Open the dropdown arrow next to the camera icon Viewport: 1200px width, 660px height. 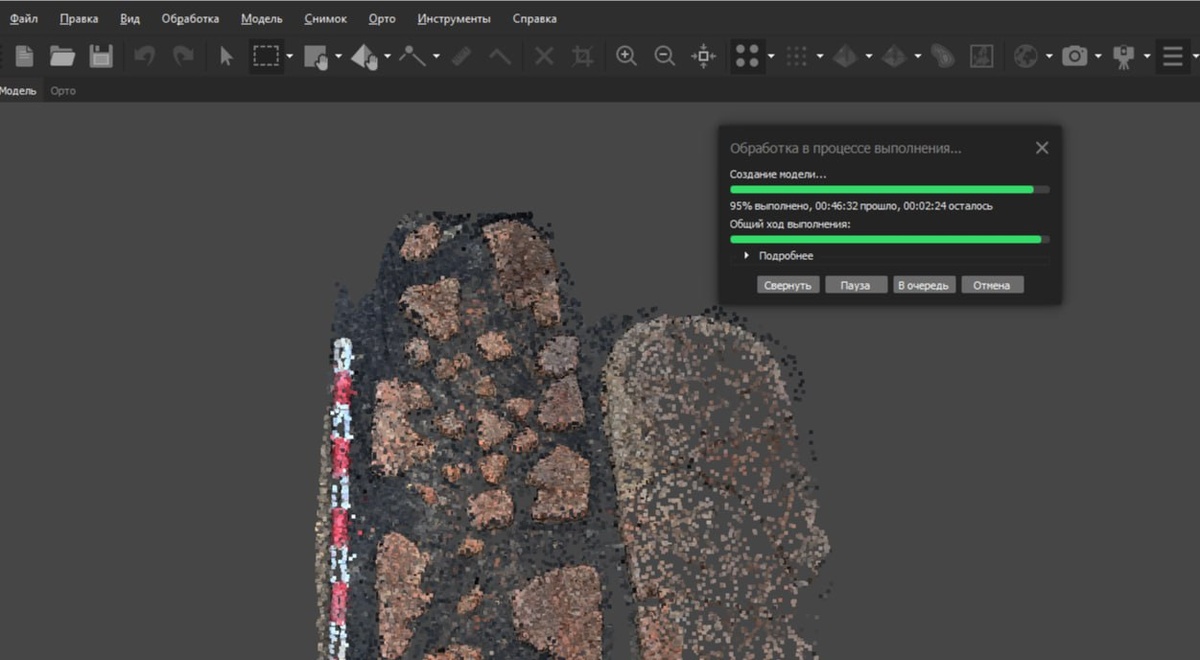[1098, 57]
